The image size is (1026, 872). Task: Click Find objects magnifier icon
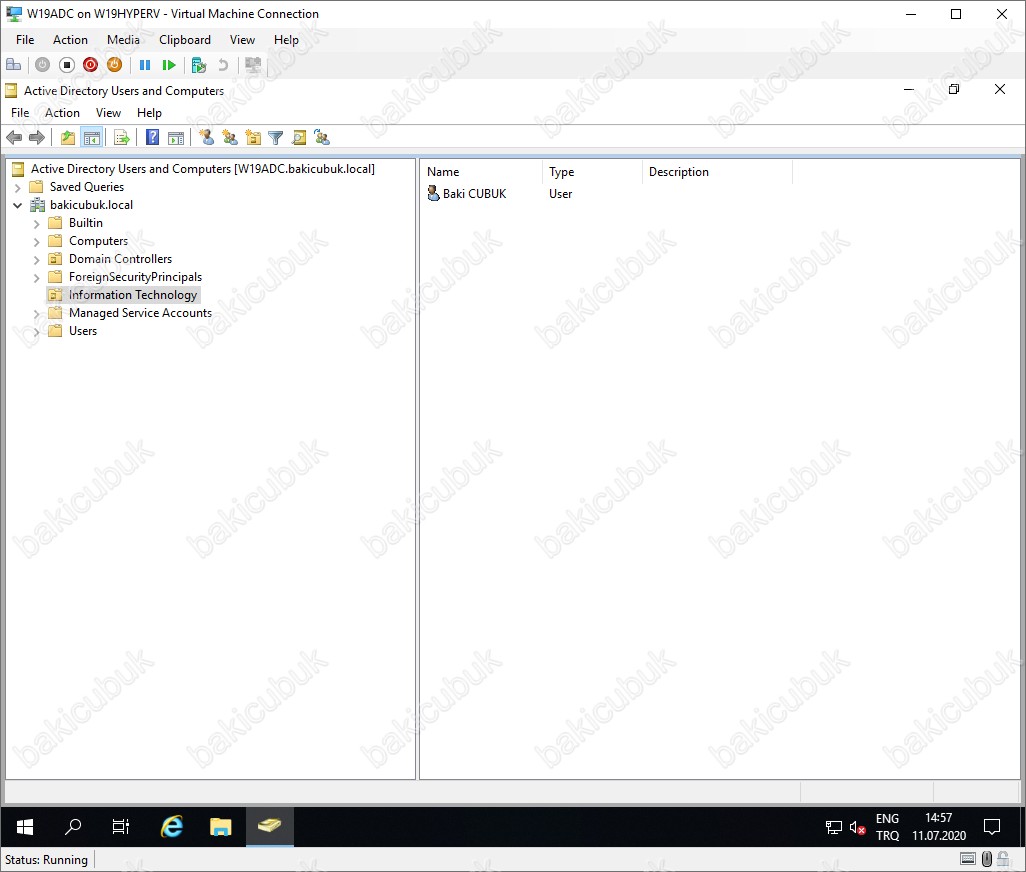(299, 137)
